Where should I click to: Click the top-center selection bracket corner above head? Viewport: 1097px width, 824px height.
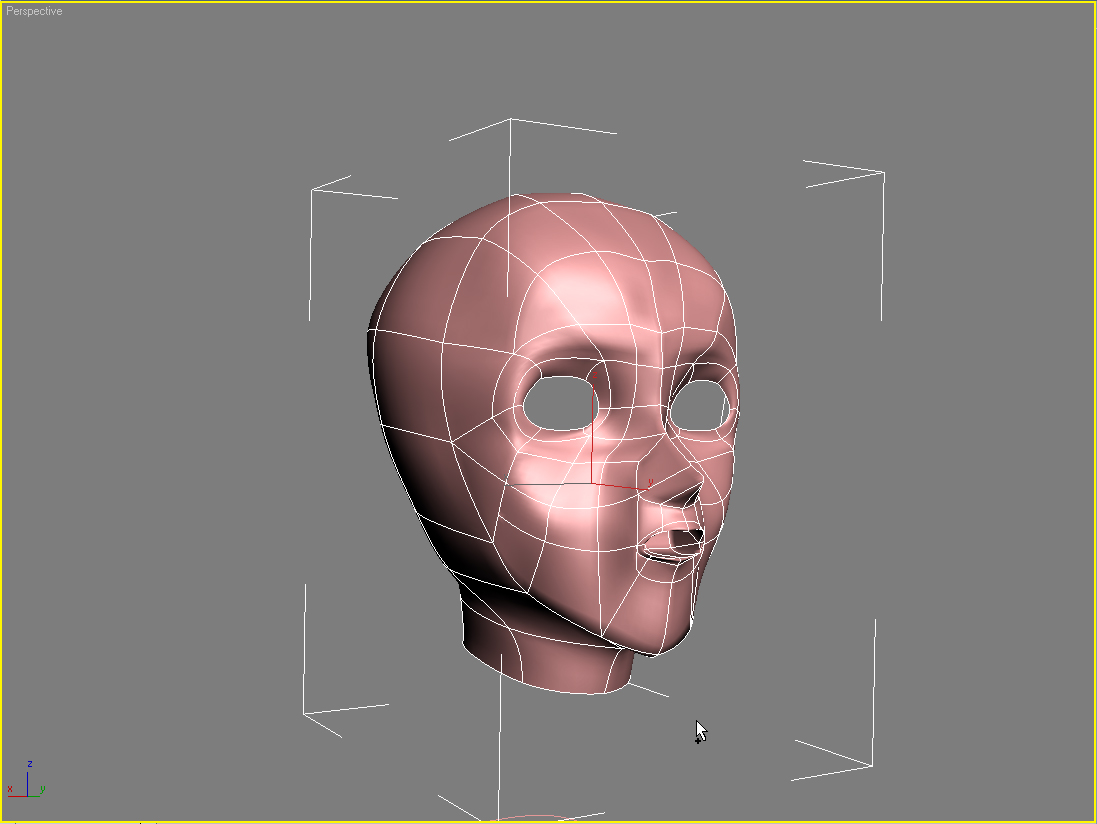tap(511, 120)
